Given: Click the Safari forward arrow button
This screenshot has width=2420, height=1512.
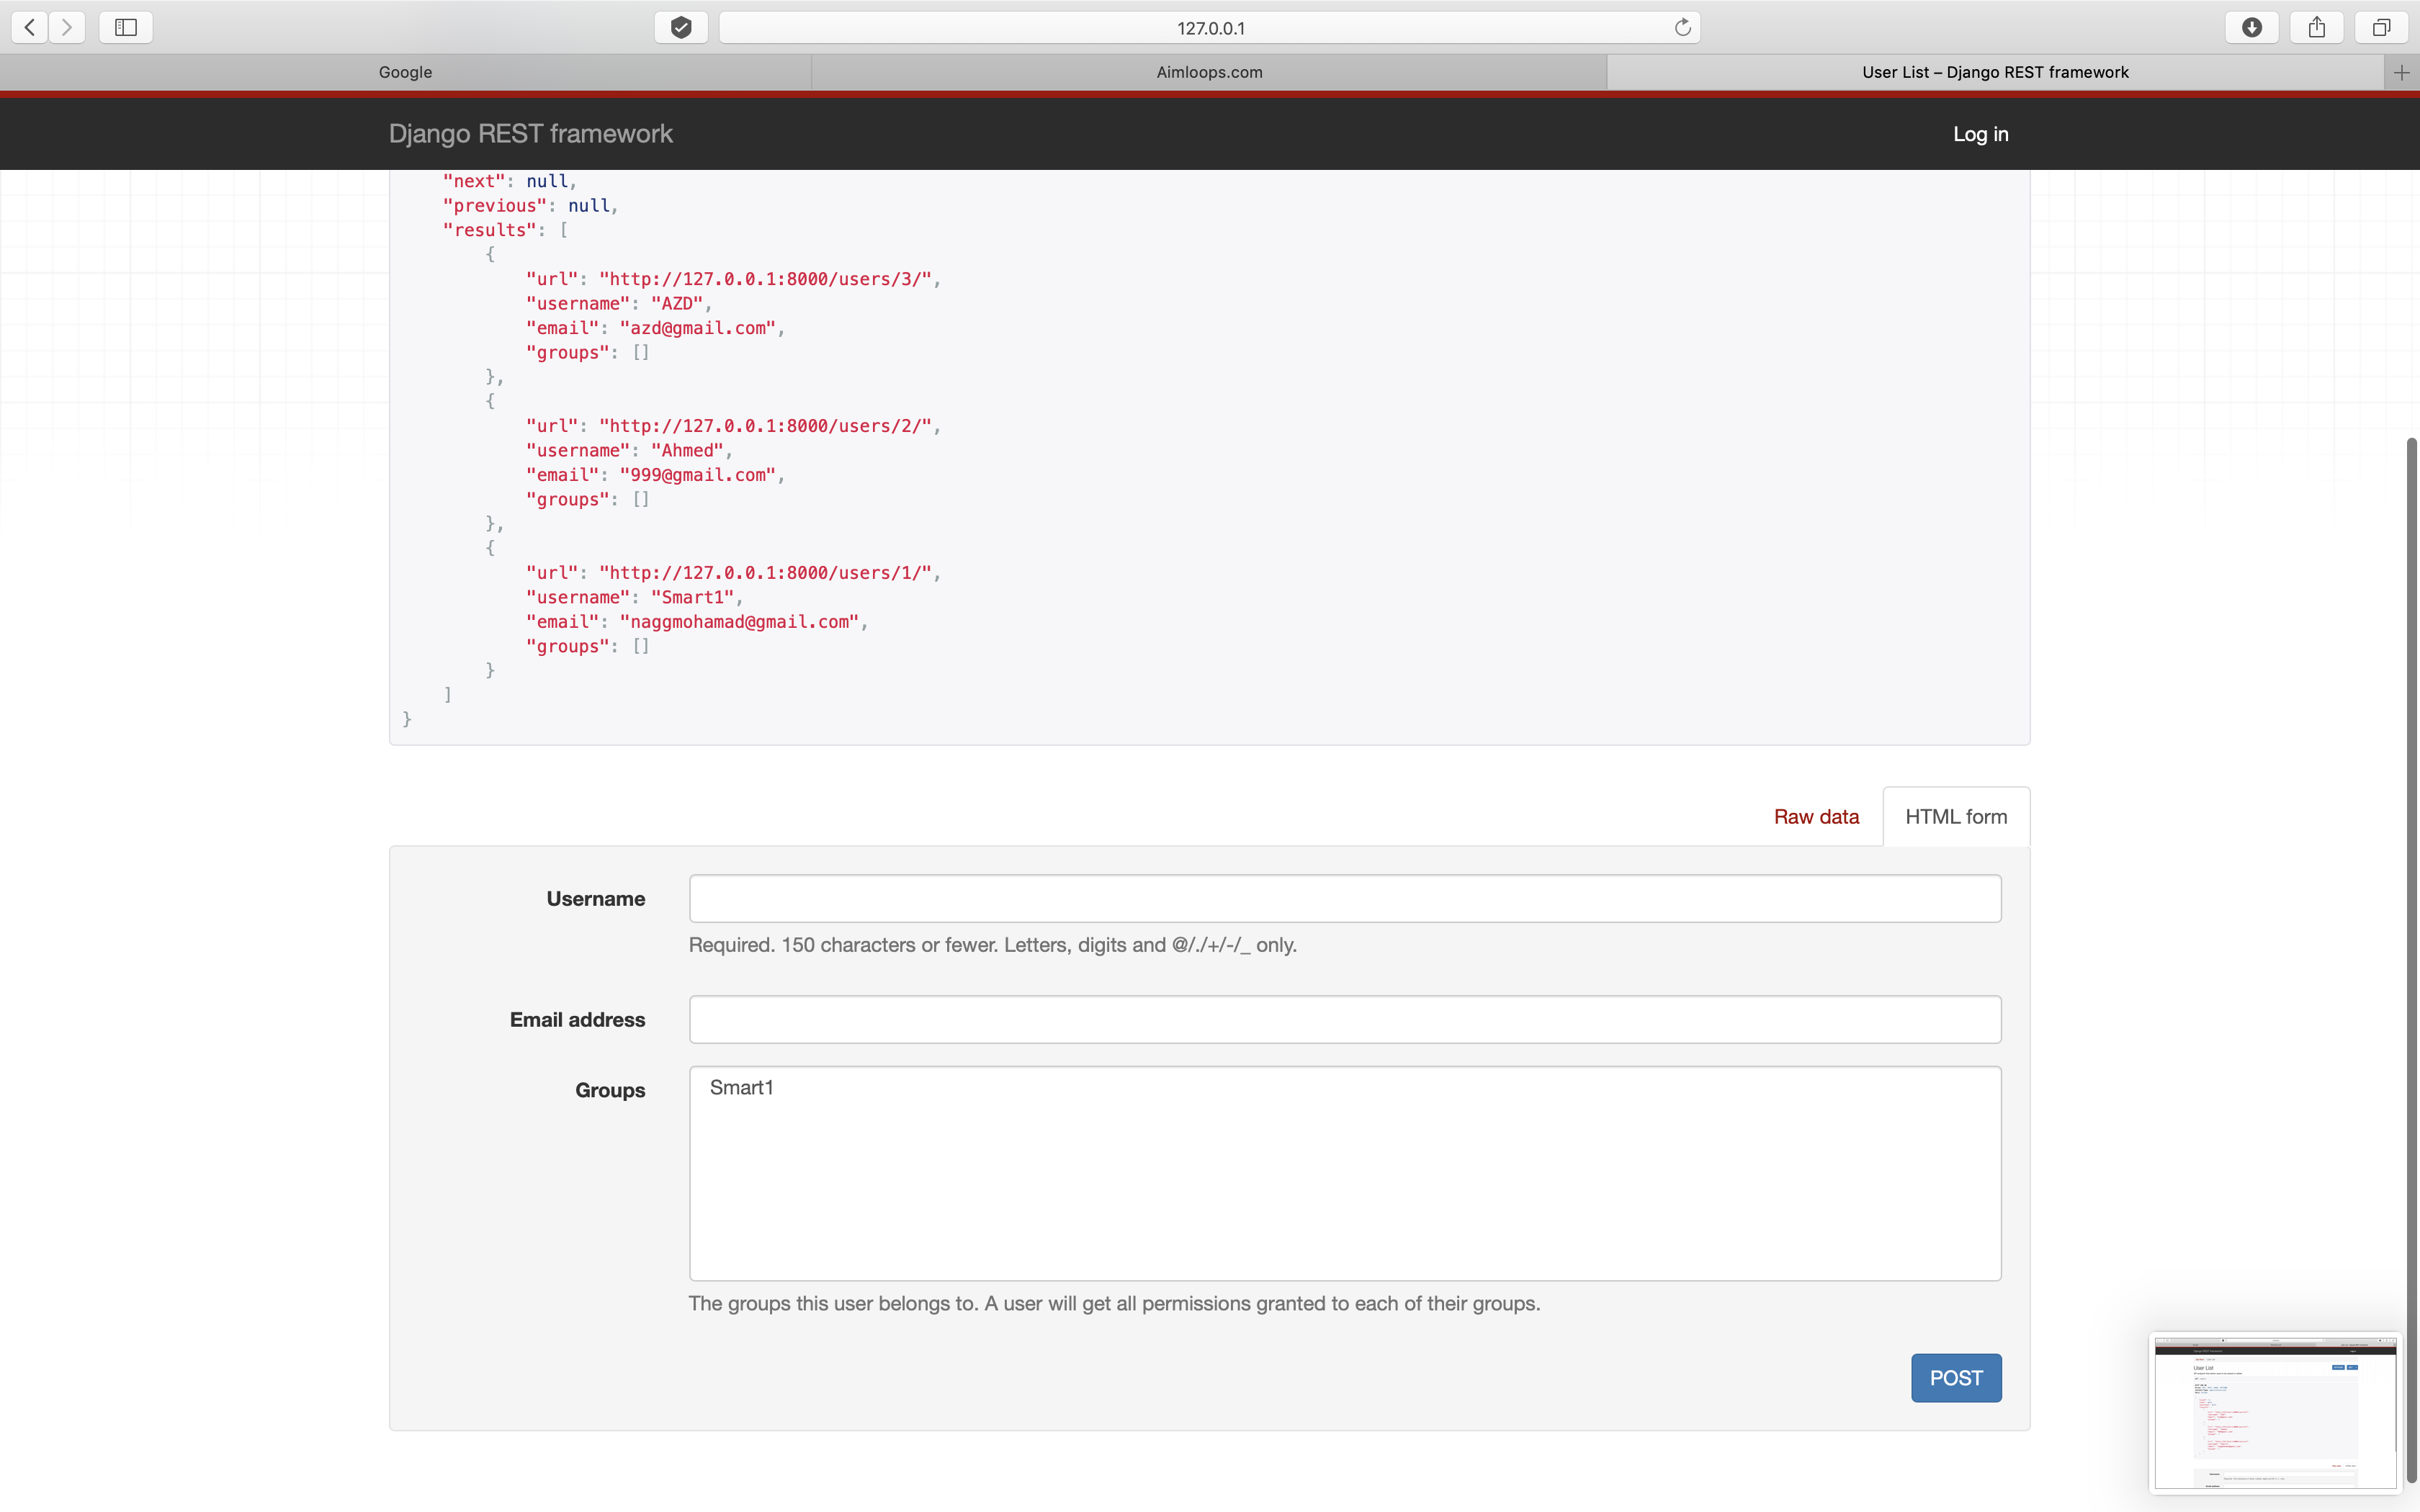Looking at the screenshot, I should 67,27.
